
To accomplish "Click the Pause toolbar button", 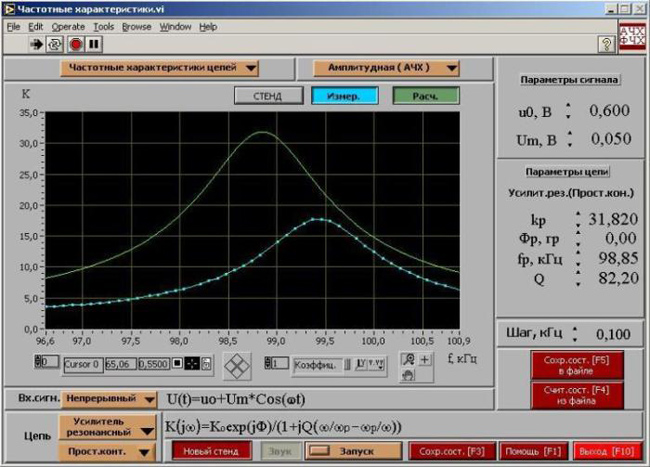I will (x=94, y=44).
